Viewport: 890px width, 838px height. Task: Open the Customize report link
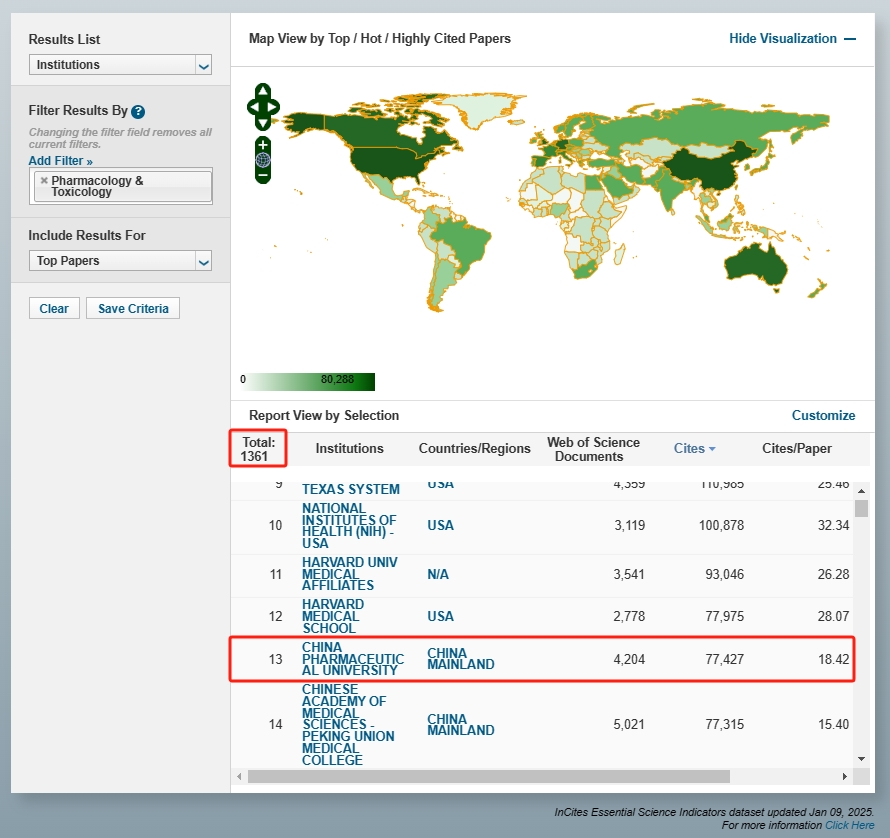[823, 416]
